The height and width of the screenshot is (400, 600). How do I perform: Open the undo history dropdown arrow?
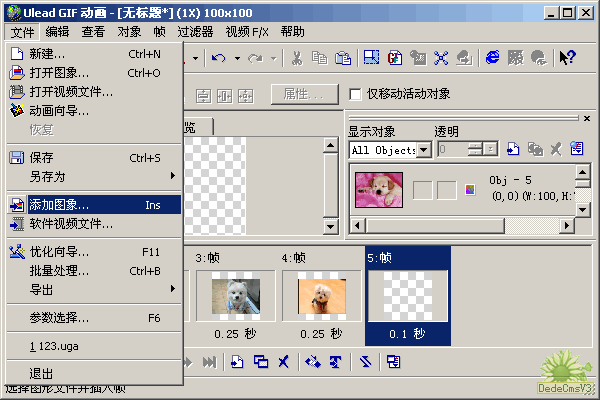[x=237, y=59]
